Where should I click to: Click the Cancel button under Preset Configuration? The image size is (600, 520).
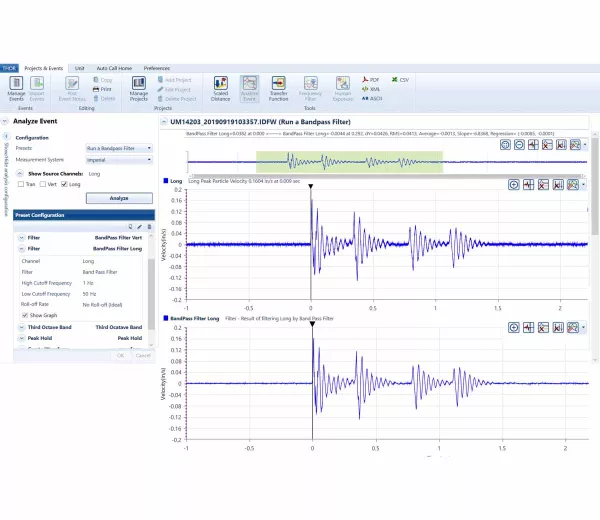tap(143, 355)
